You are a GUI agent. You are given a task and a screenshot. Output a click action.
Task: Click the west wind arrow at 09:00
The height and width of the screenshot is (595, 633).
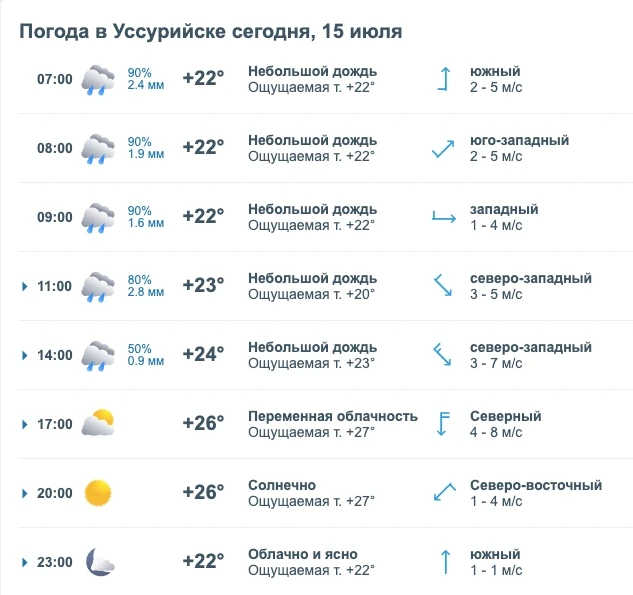pos(444,217)
